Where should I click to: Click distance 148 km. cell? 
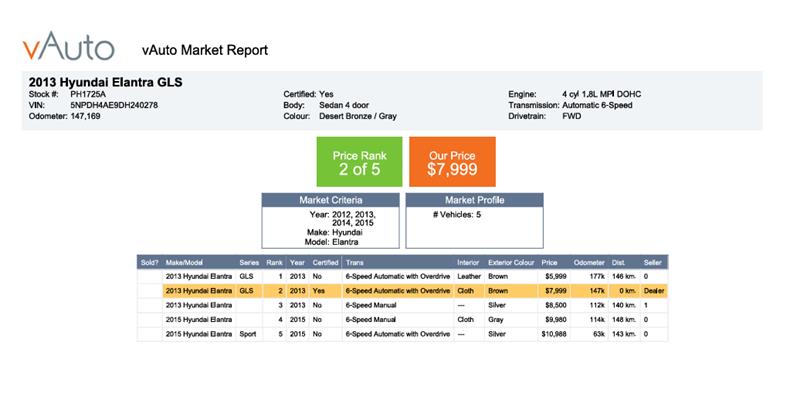[624, 320]
